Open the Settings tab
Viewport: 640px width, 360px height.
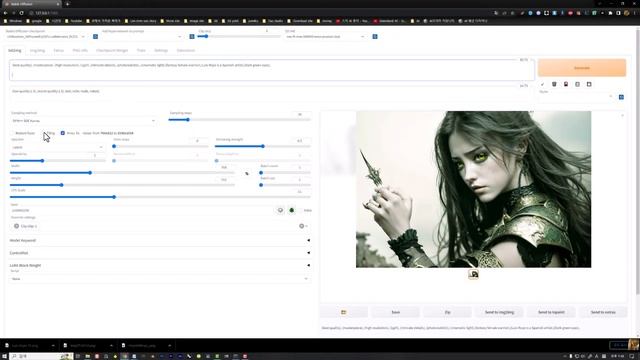(x=161, y=51)
